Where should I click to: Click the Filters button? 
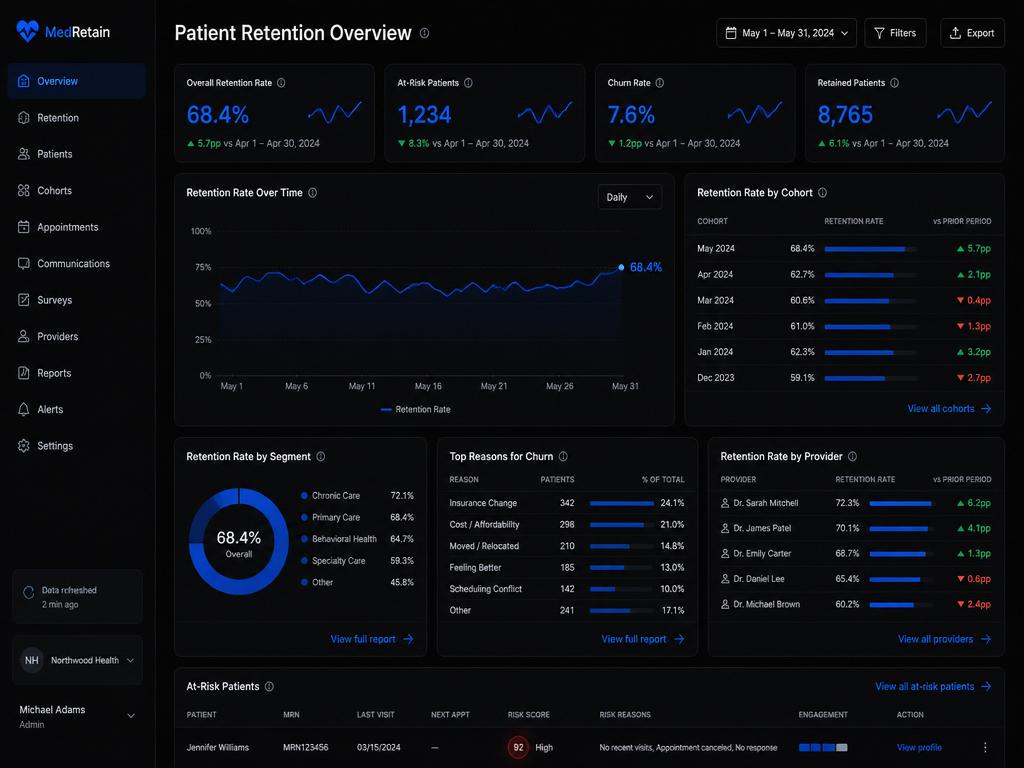pos(895,33)
